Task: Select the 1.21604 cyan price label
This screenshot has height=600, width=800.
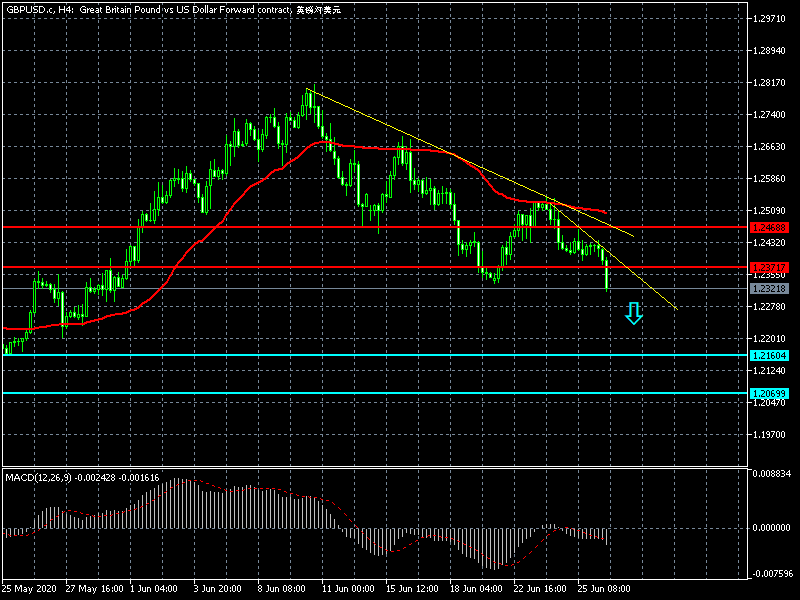Action: tap(769, 356)
